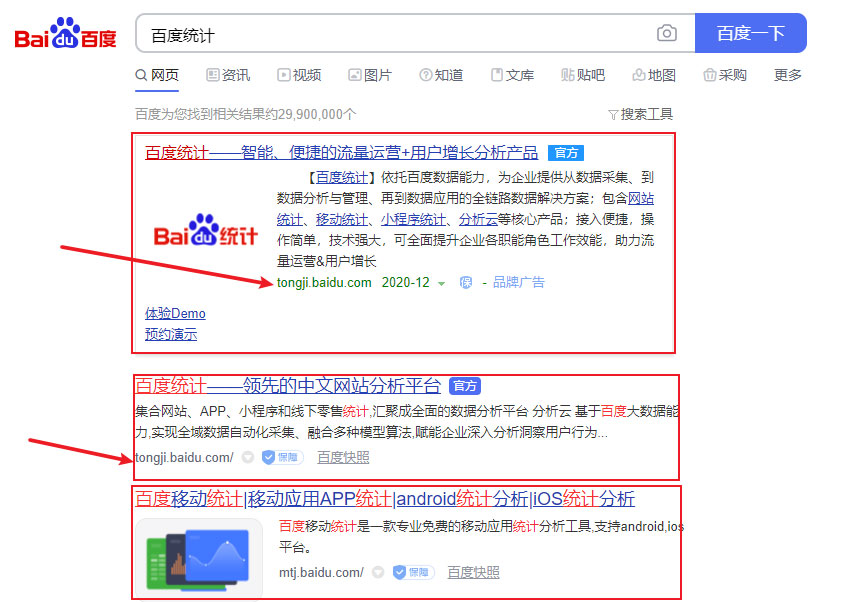Go to the 贴吧 tab
Image resolution: width=850 pixels, height=602 pixels.
tap(583, 75)
